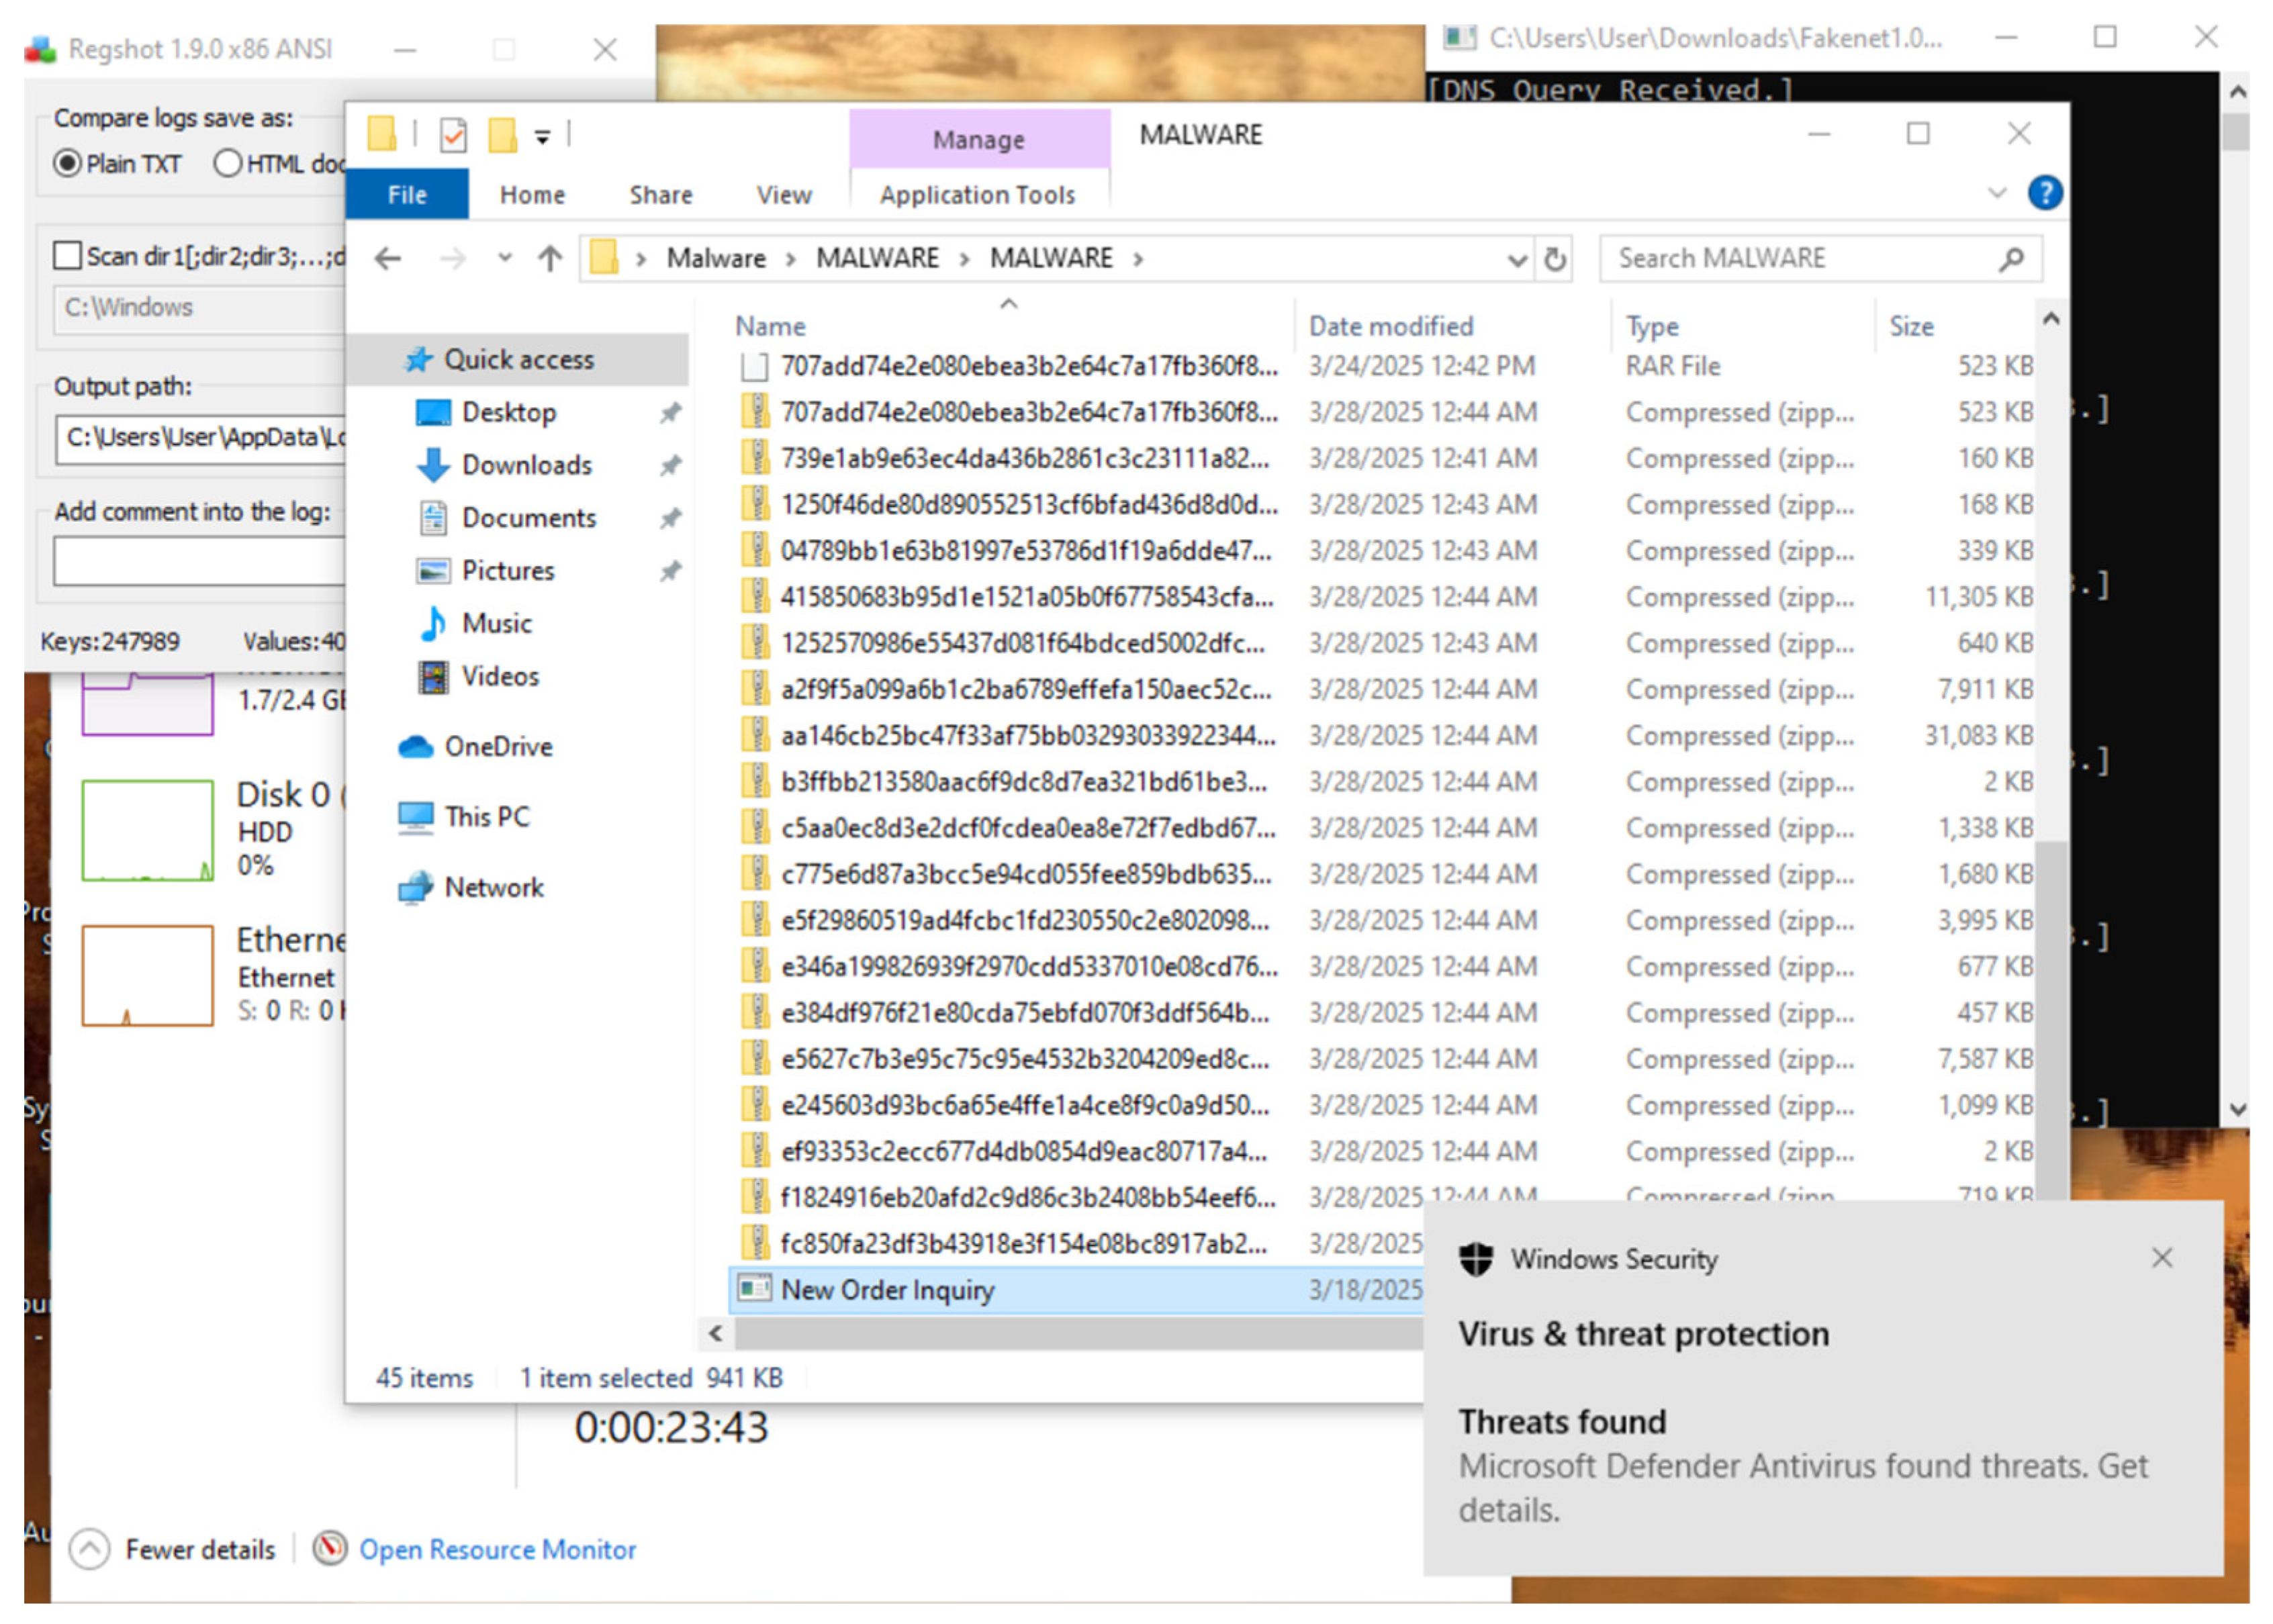Select the HTML document radio option
2273x1624 pixels.
pos(228,163)
